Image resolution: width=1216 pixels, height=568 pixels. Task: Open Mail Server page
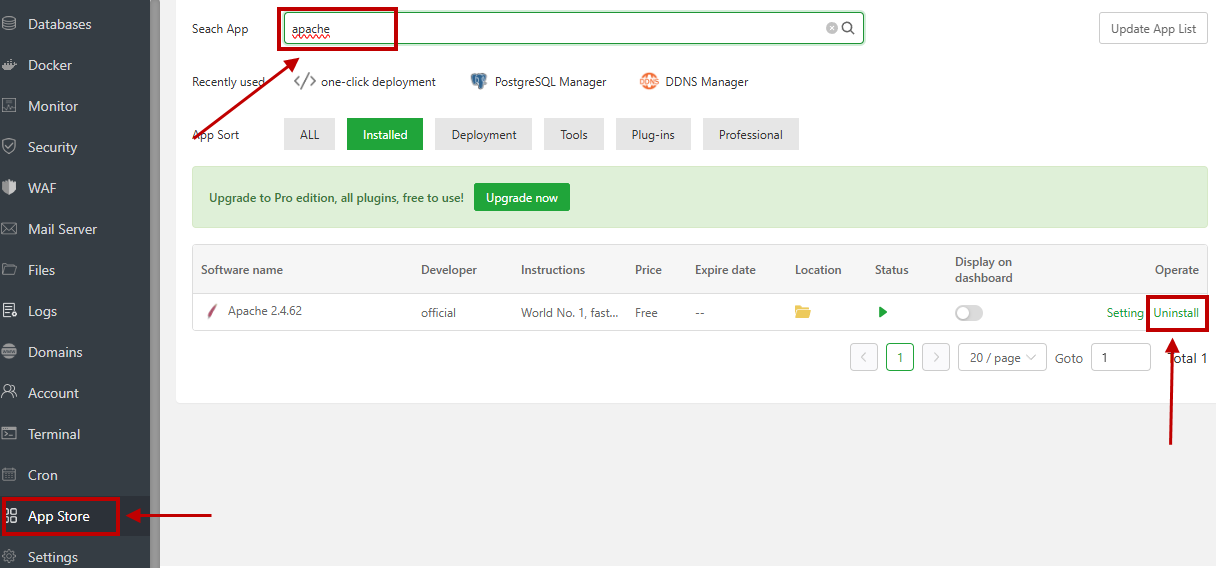click(x=62, y=229)
